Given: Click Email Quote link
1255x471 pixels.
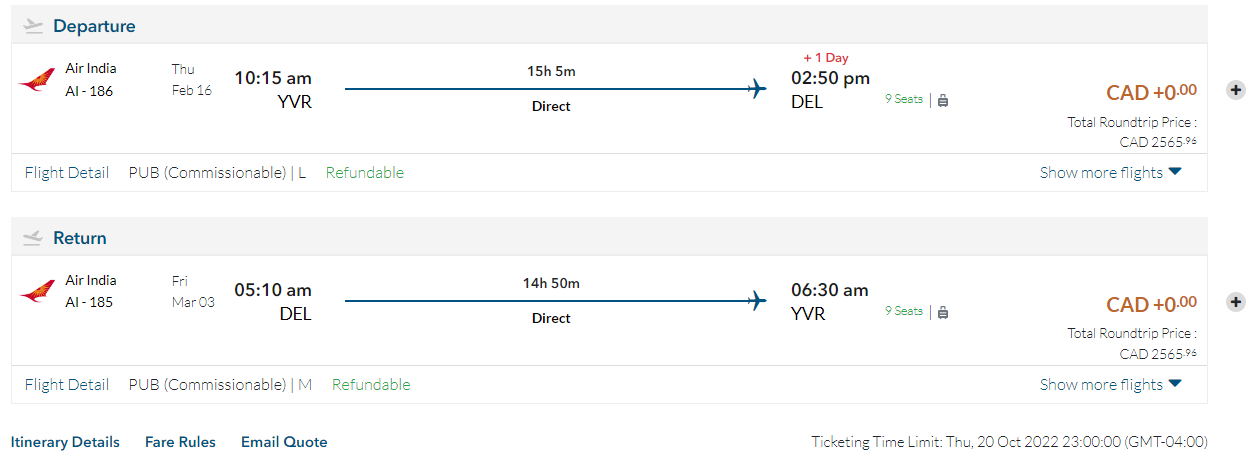Looking at the screenshot, I should (x=284, y=442).
